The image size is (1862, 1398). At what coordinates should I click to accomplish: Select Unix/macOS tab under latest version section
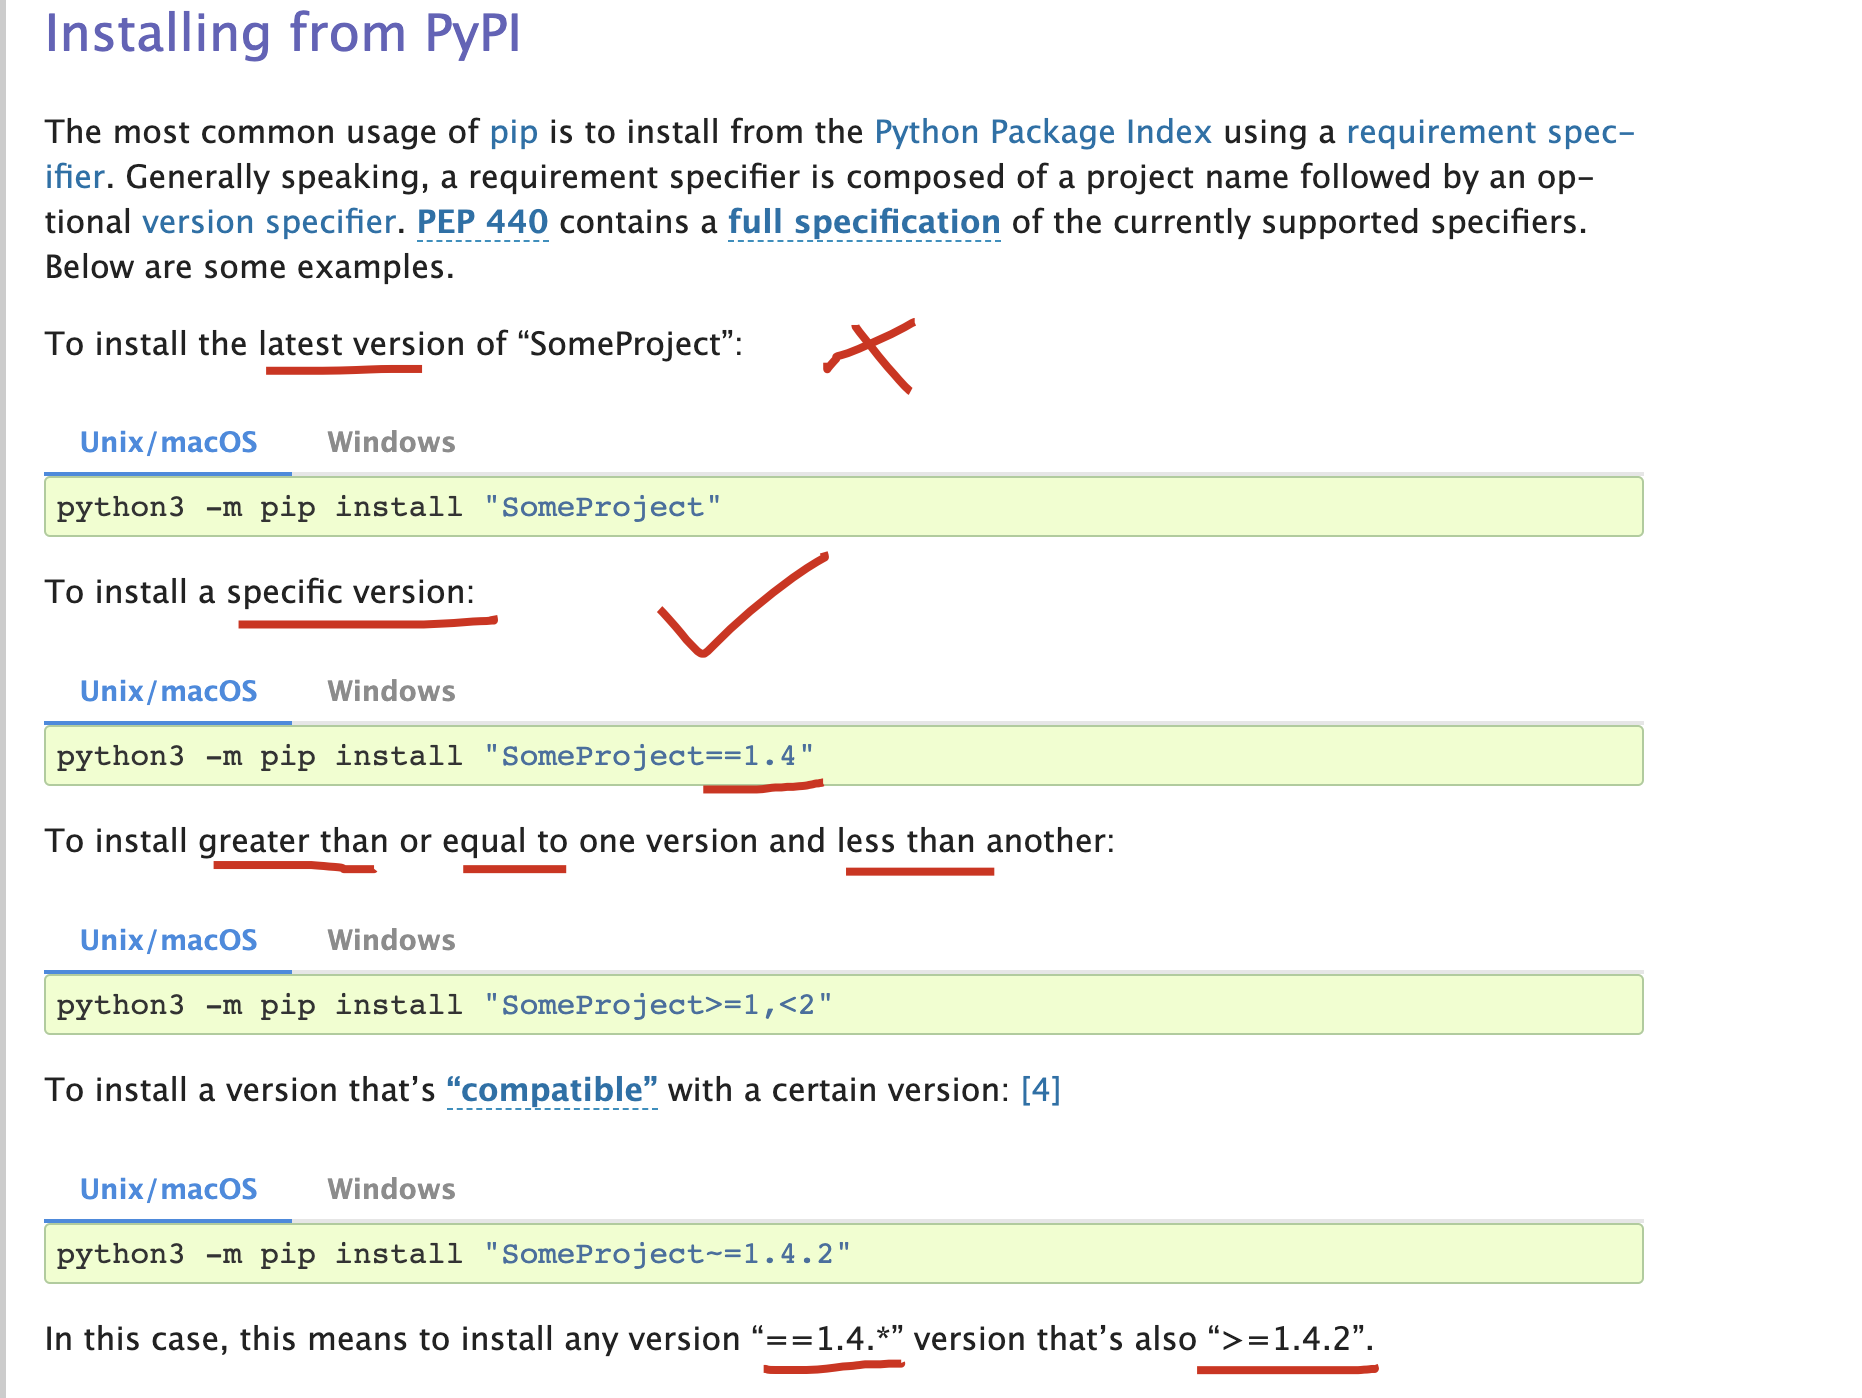point(168,441)
